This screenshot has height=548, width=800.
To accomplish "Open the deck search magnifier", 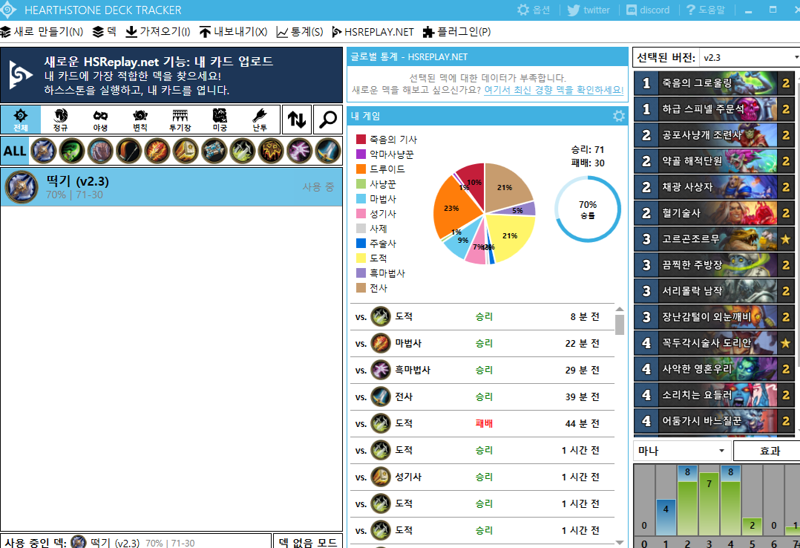I will pyautogui.click(x=328, y=120).
